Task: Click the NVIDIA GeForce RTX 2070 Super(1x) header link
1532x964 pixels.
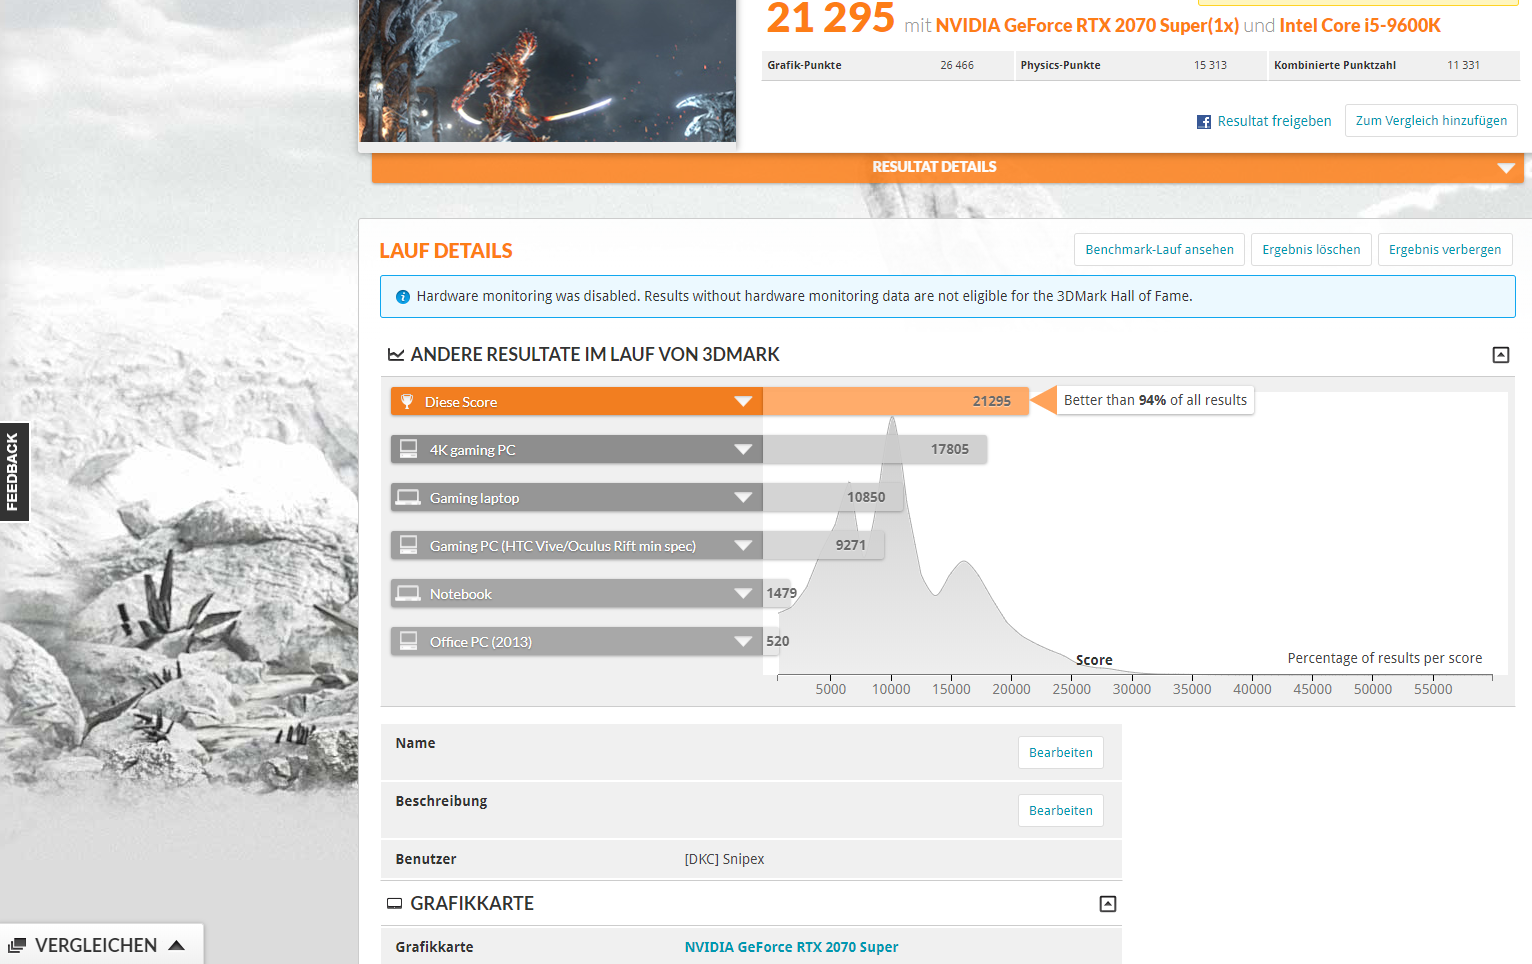Action: coord(1087,26)
